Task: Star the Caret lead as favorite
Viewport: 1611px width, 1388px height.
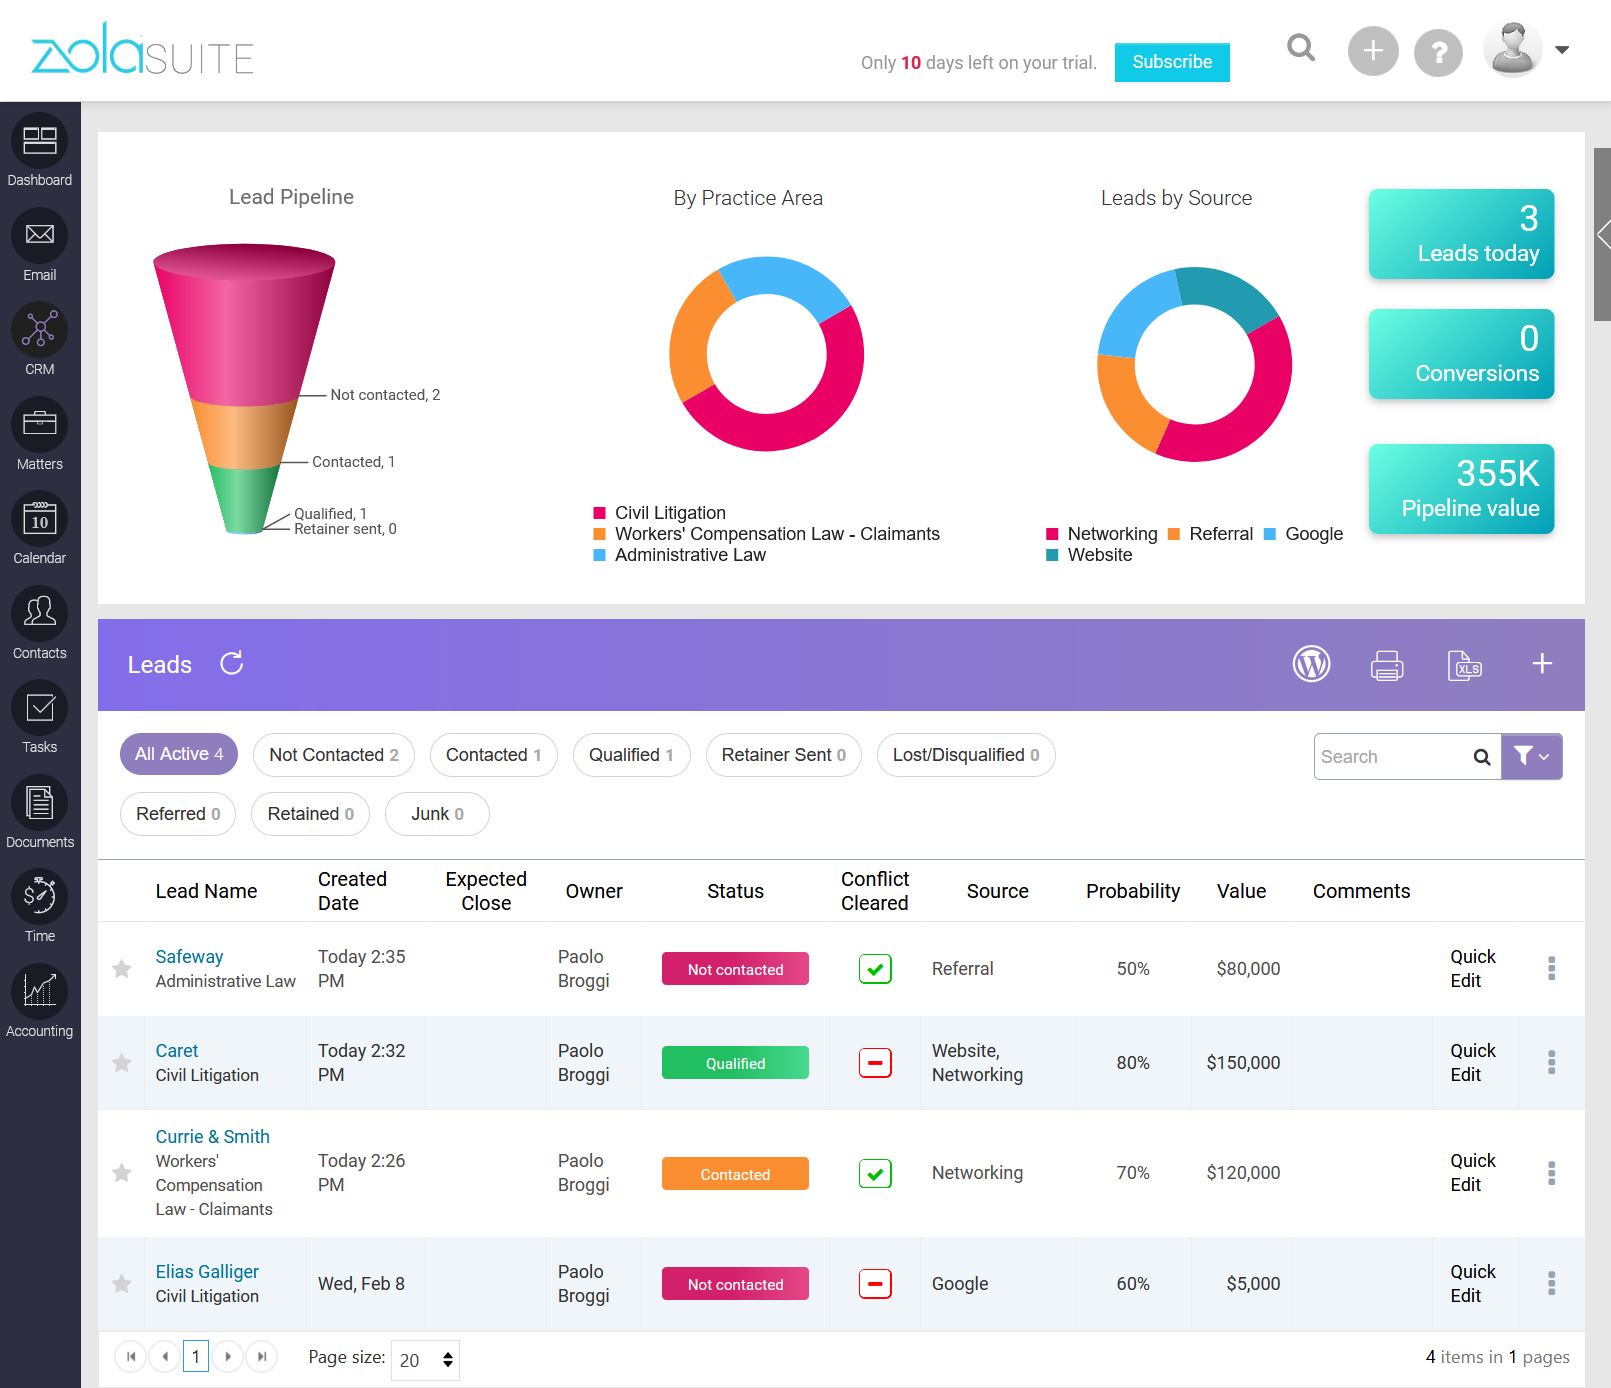Action: coord(121,1062)
